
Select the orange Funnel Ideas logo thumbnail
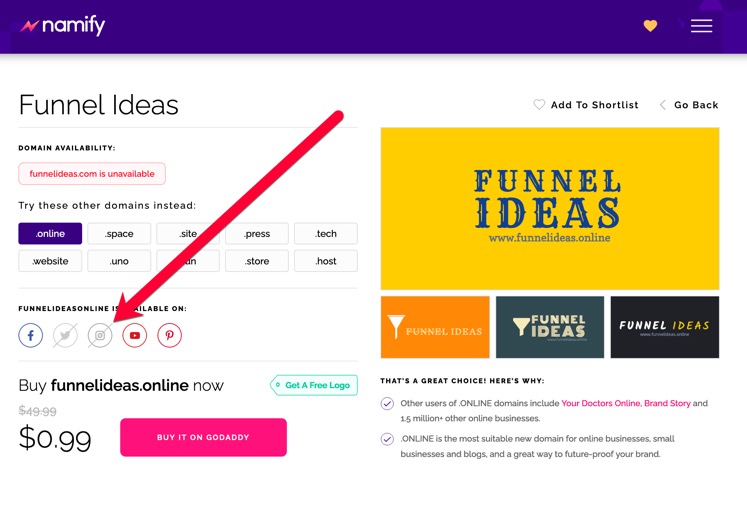click(x=435, y=327)
